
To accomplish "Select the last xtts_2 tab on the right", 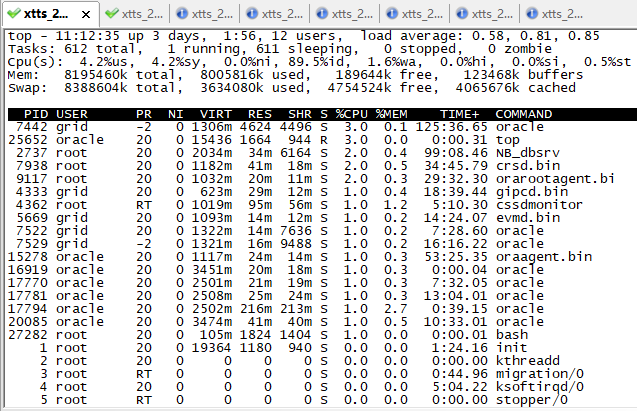I will (x=563, y=14).
